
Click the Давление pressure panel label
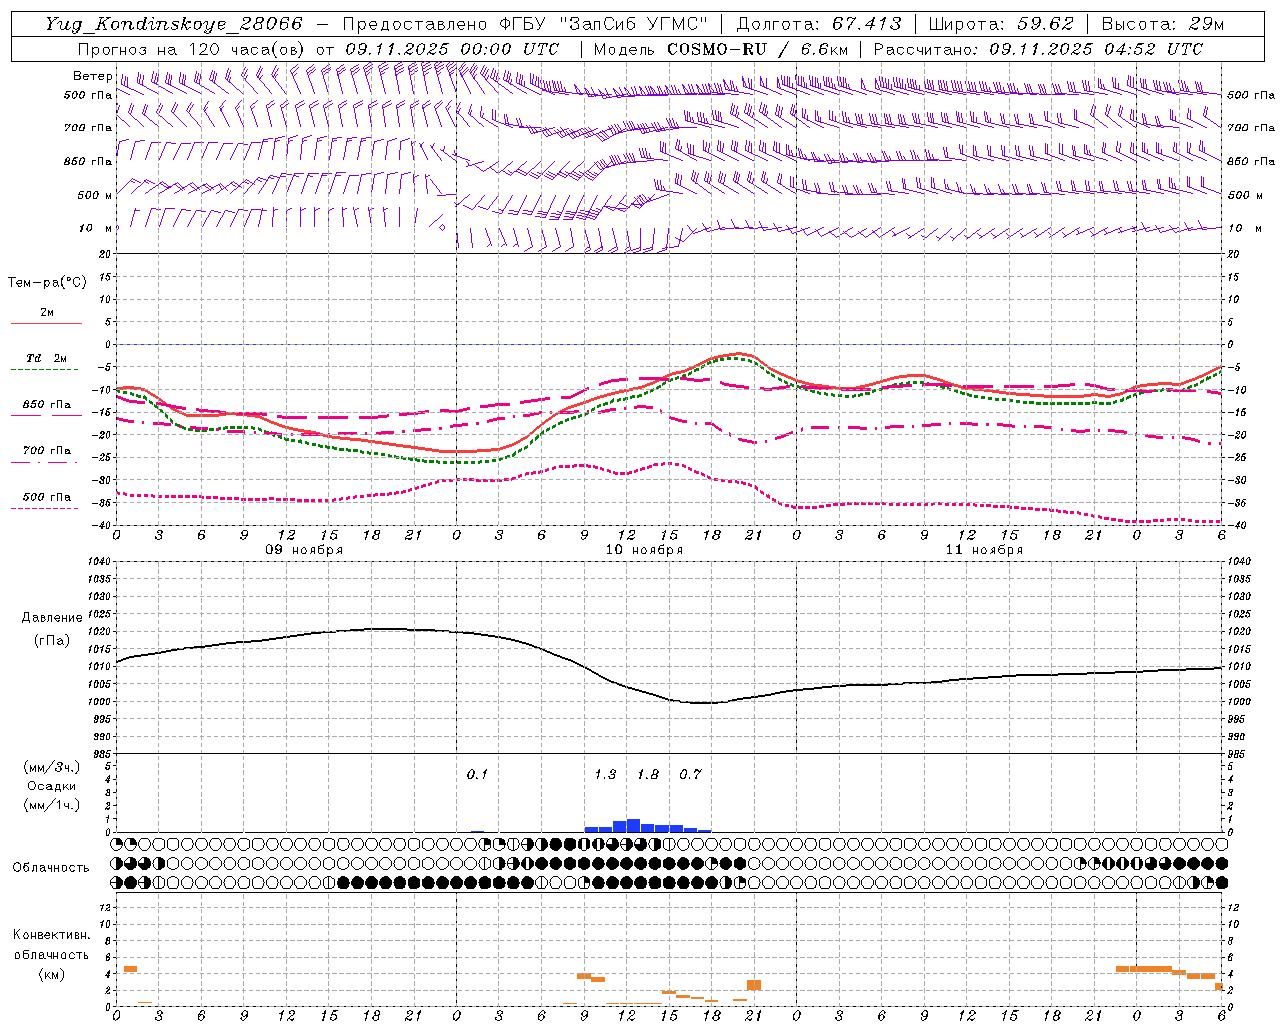pyautogui.click(x=52, y=618)
